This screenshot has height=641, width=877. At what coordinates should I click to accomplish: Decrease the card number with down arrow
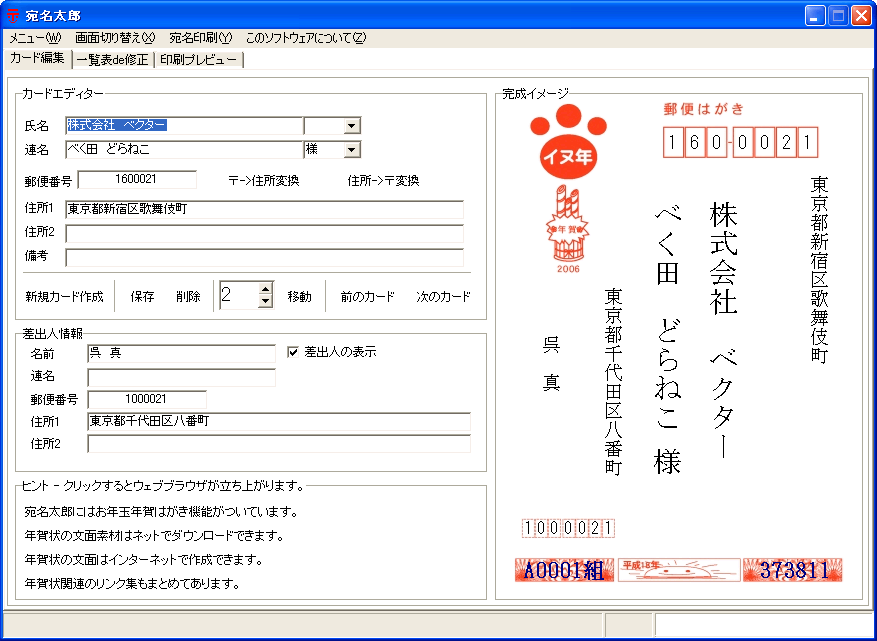click(x=266, y=301)
